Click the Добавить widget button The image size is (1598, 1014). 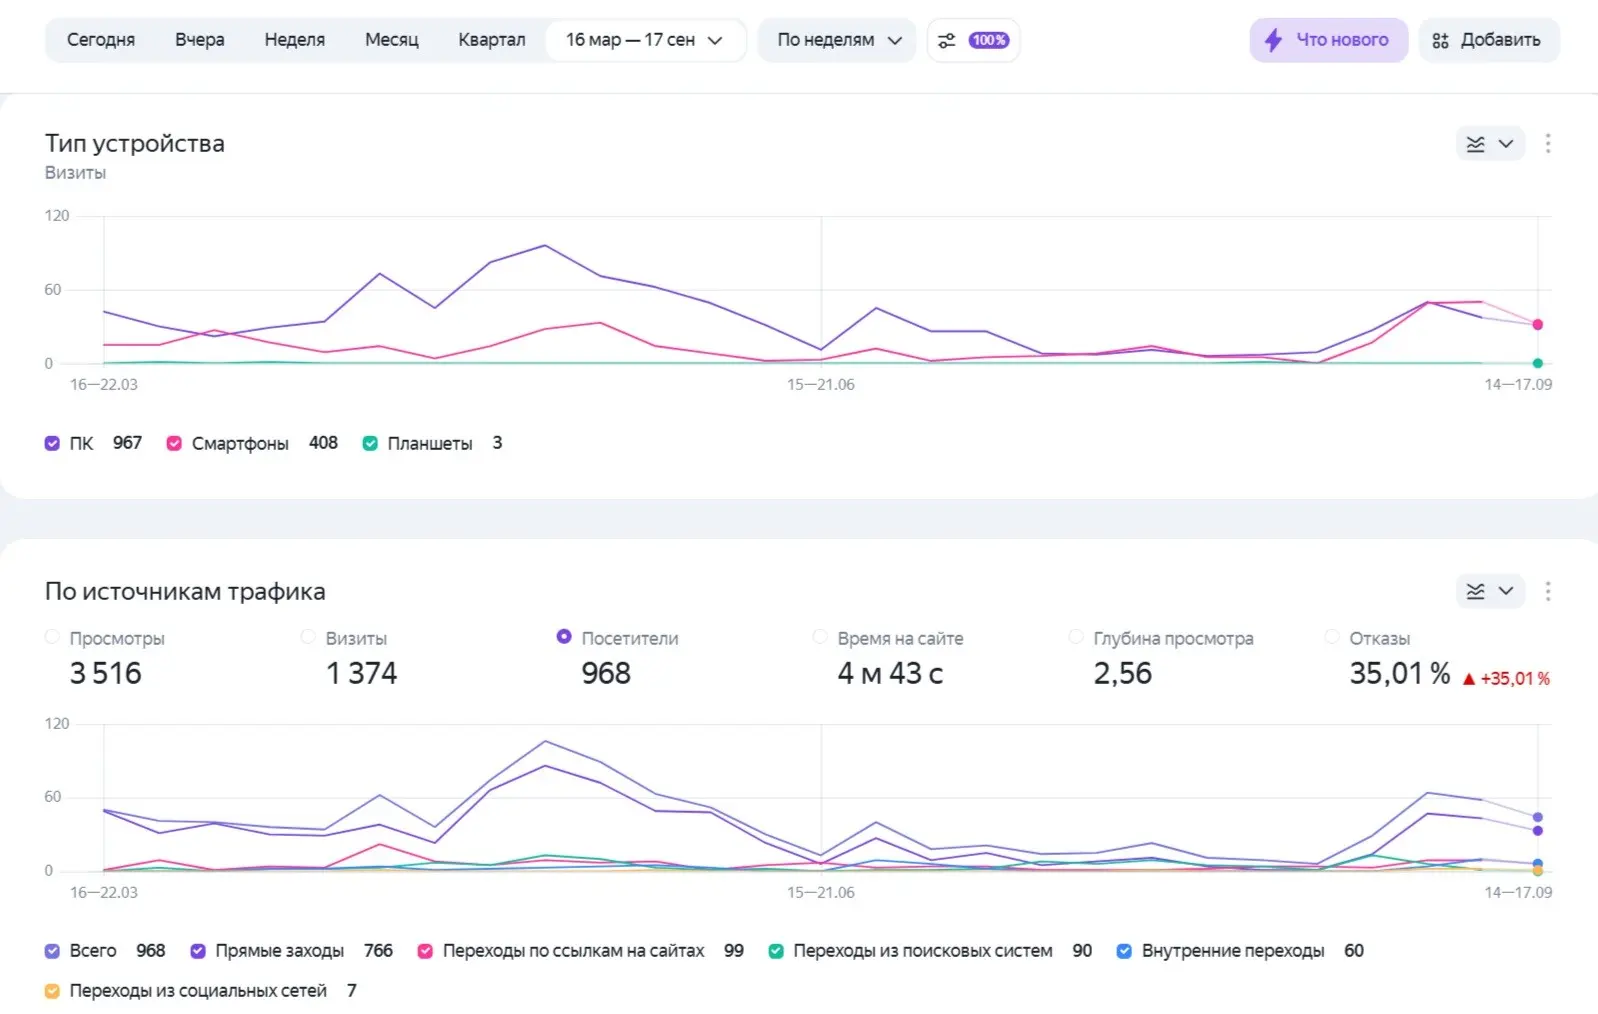(x=1489, y=40)
